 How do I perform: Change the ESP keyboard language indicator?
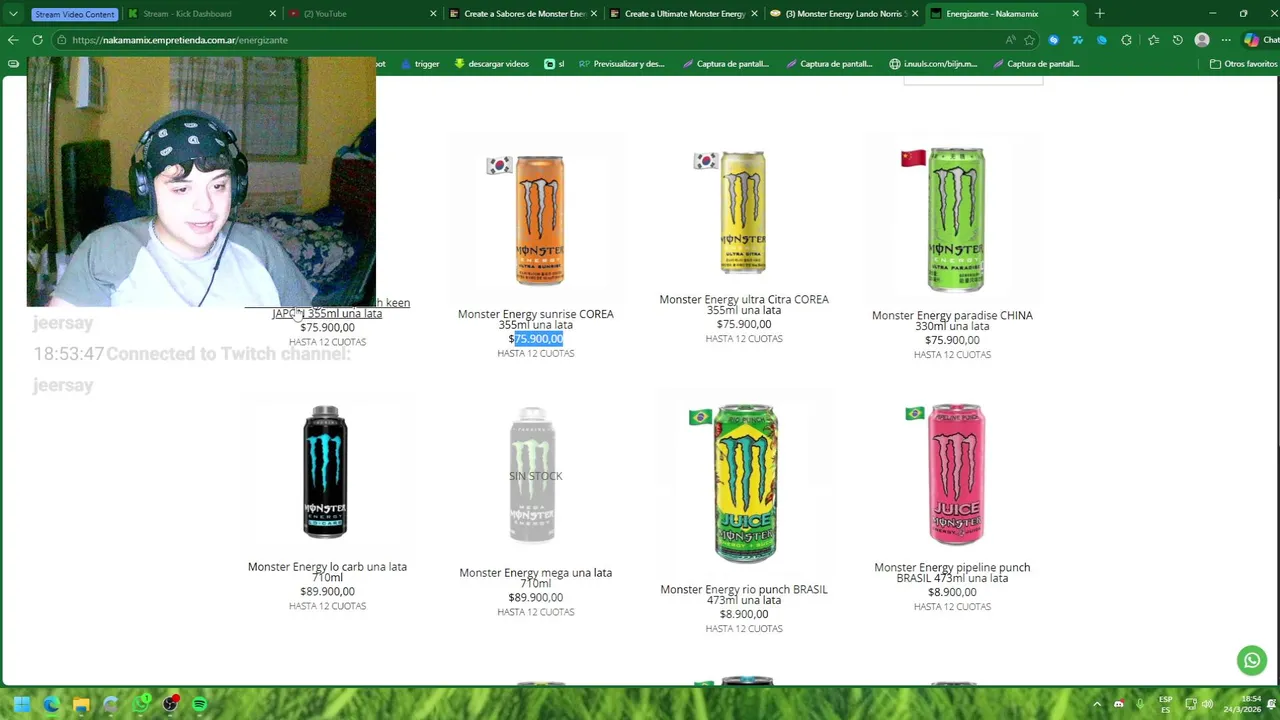click(x=1165, y=704)
